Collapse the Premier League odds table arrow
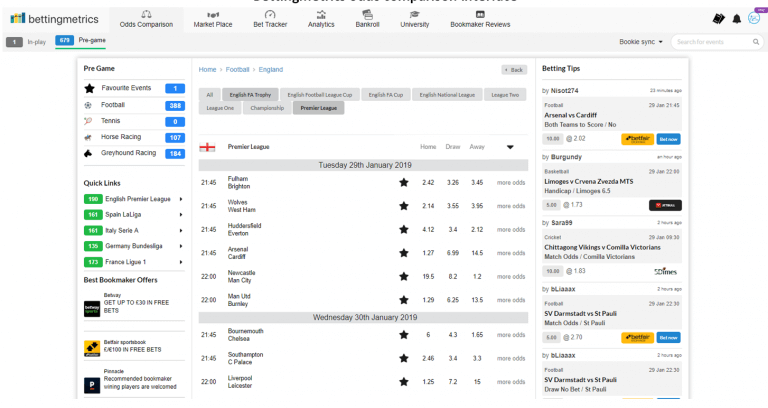The height and width of the screenshot is (408, 768). pyautogui.click(x=510, y=147)
